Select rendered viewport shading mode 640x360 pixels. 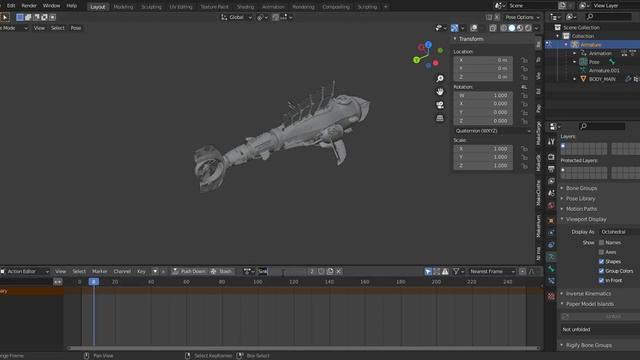click(528, 28)
